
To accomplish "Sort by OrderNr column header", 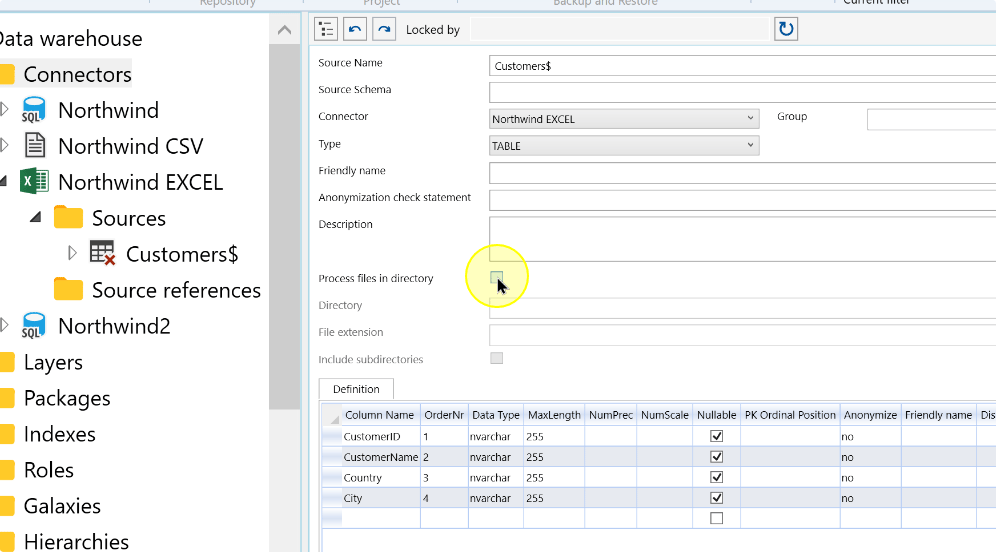I will [444, 415].
